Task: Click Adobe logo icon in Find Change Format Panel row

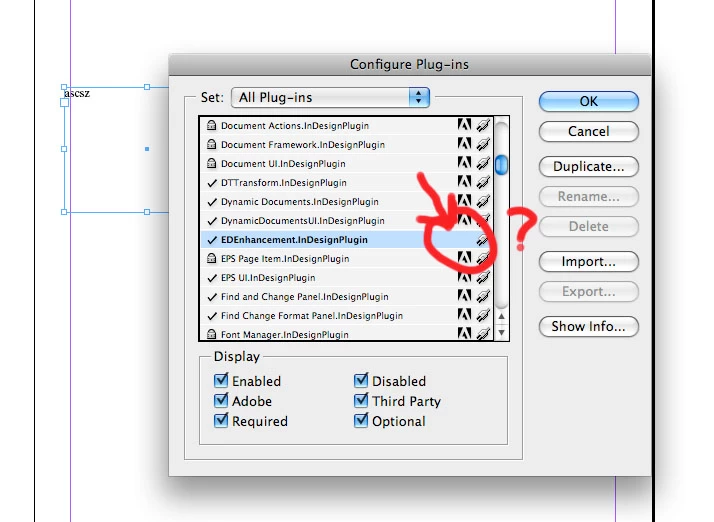Action: 464,315
